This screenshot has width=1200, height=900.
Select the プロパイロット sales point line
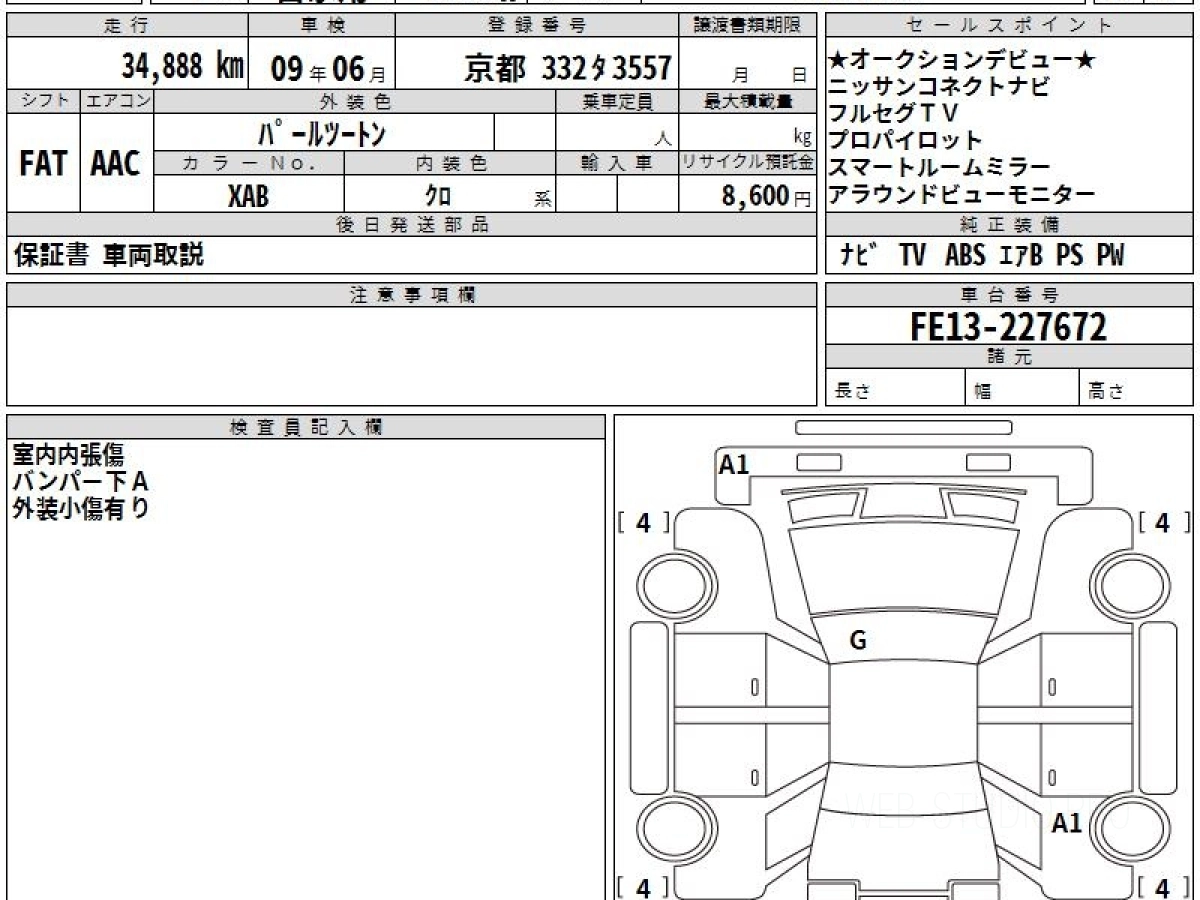point(906,140)
